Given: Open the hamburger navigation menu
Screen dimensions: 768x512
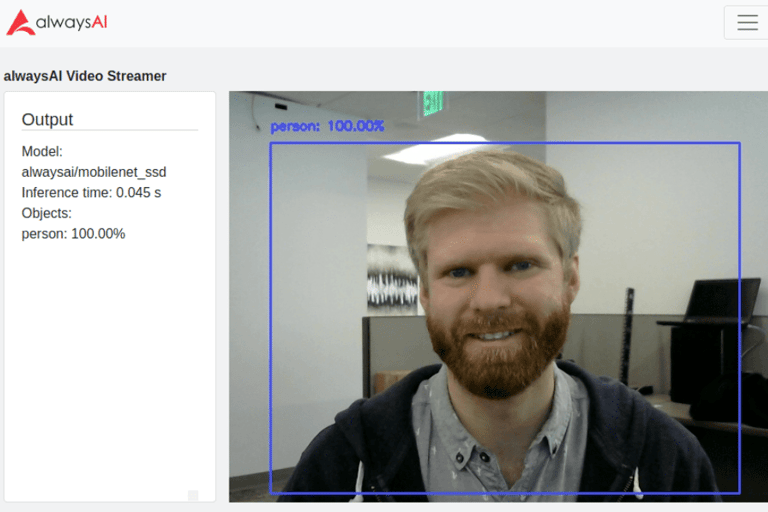Looking at the screenshot, I should click(747, 23).
